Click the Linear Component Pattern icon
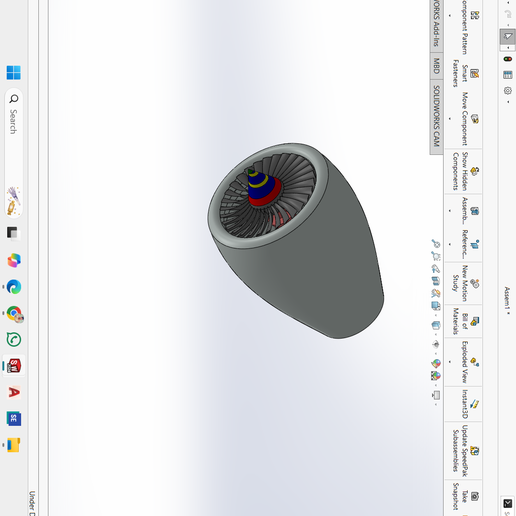This screenshot has width=516, height=516. tap(475, 15)
